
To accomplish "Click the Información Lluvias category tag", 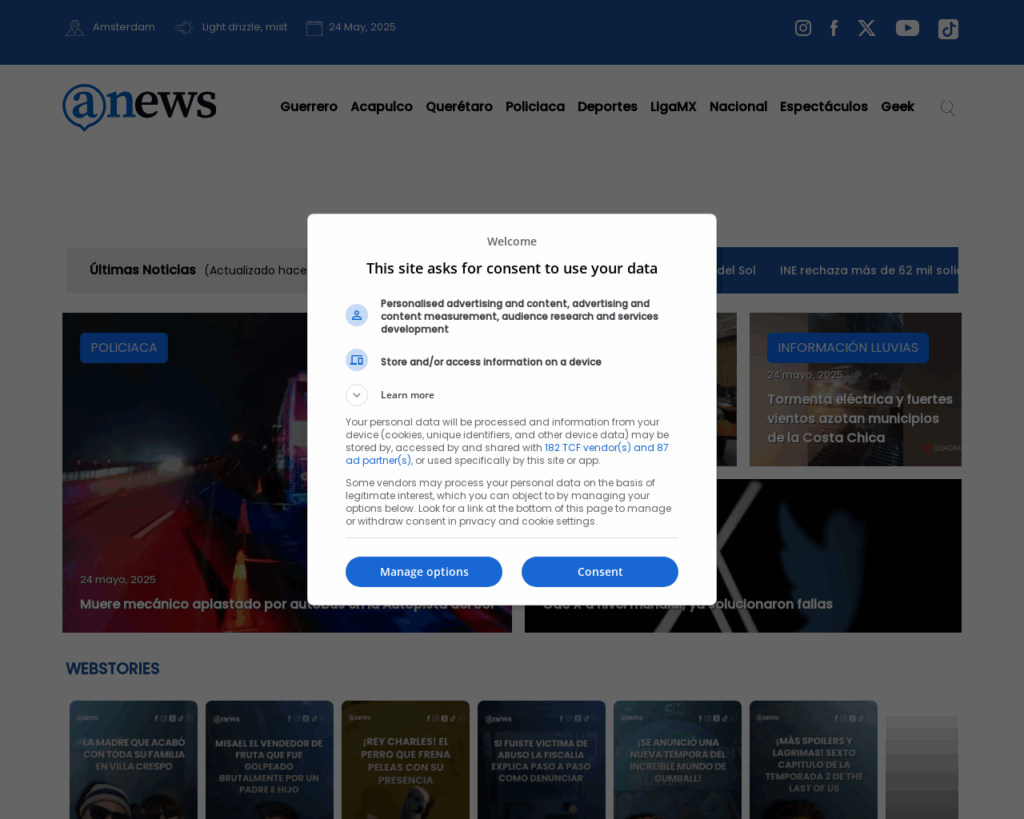I will tap(847, 348).
